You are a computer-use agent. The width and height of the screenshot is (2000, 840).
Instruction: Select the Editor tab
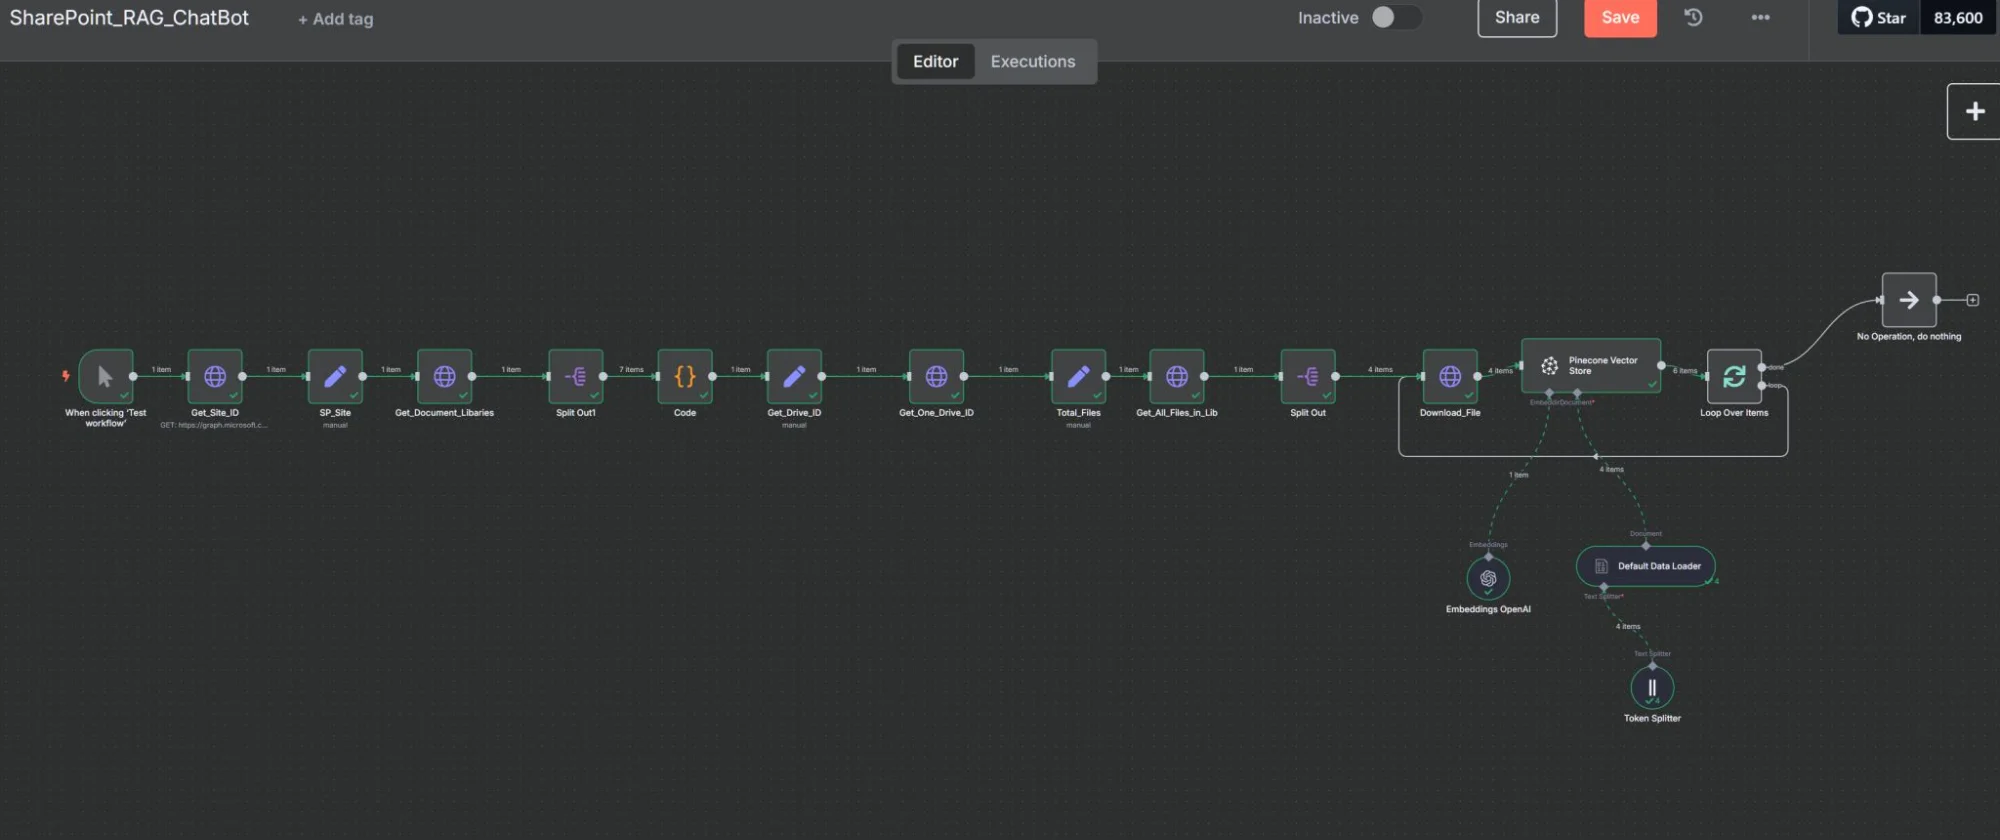click(x=935, y=62)
